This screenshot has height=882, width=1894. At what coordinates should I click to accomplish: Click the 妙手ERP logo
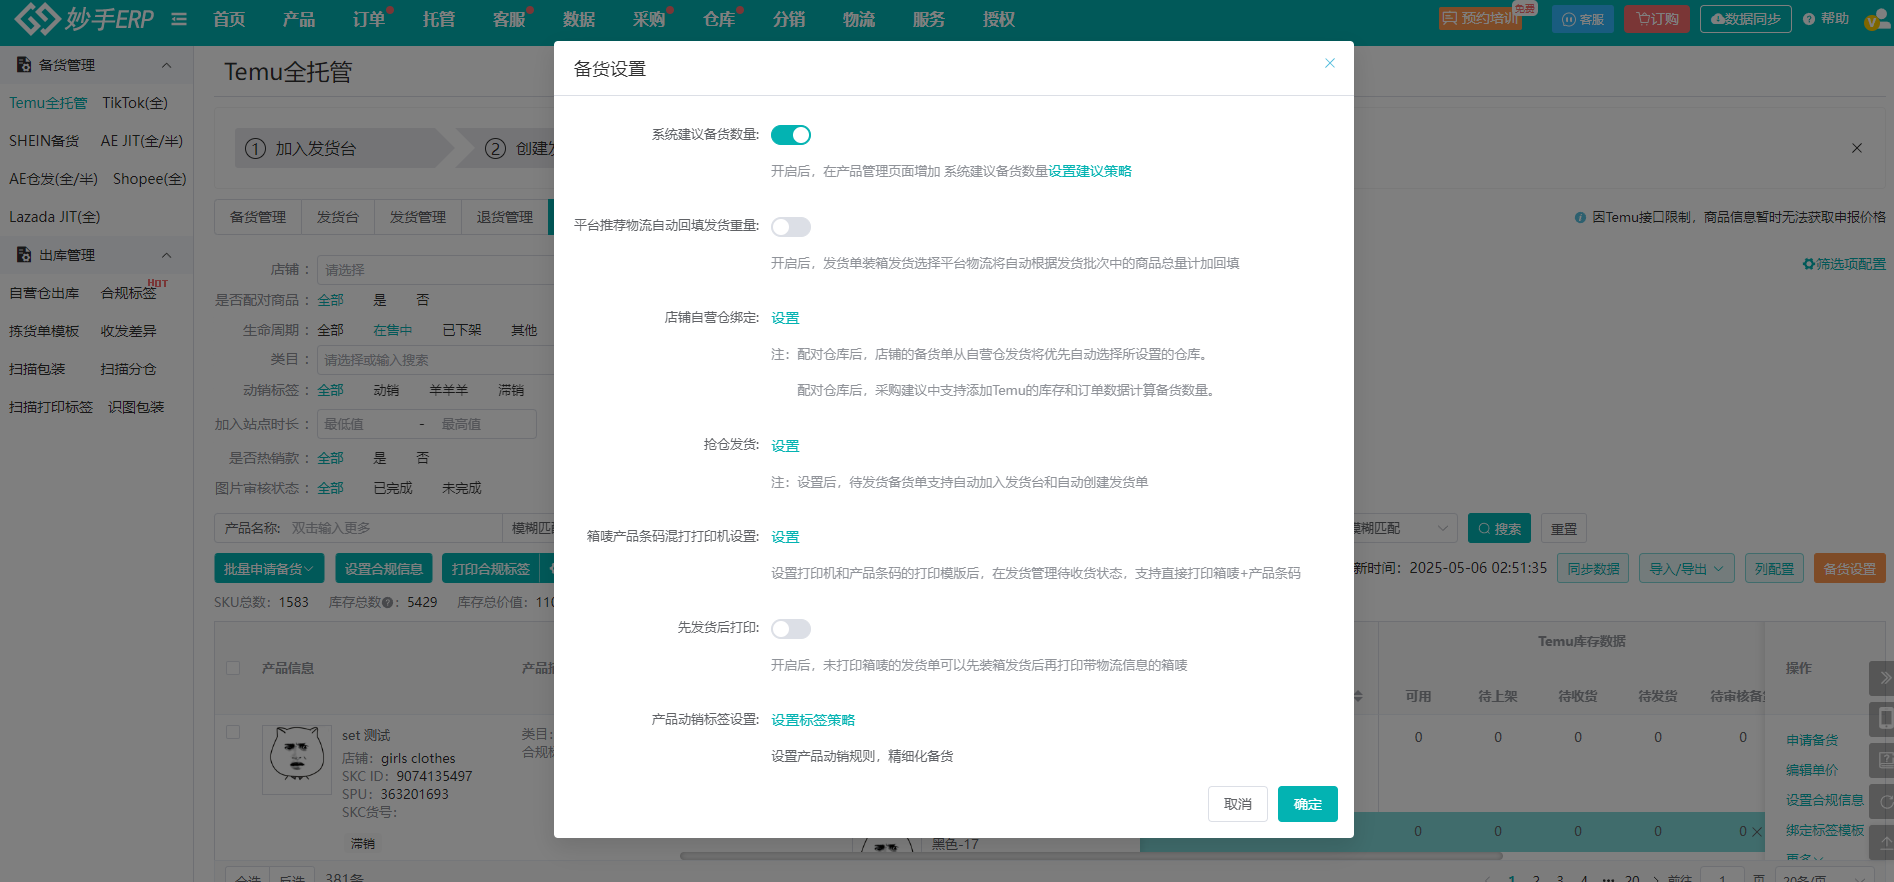coord(85,19)
